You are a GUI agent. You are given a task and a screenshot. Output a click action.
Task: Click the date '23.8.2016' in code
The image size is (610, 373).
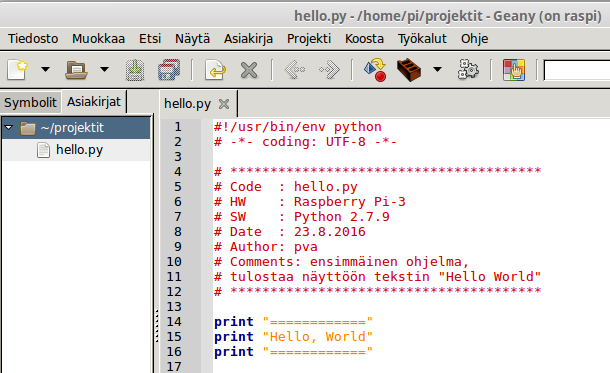330,231
